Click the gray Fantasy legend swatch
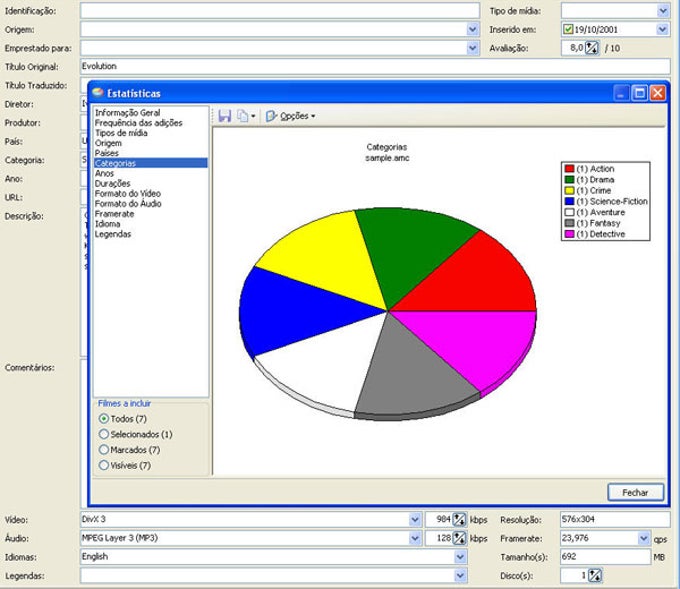The width and height of the screenshot is (680, 589). (x=569, y=223)
